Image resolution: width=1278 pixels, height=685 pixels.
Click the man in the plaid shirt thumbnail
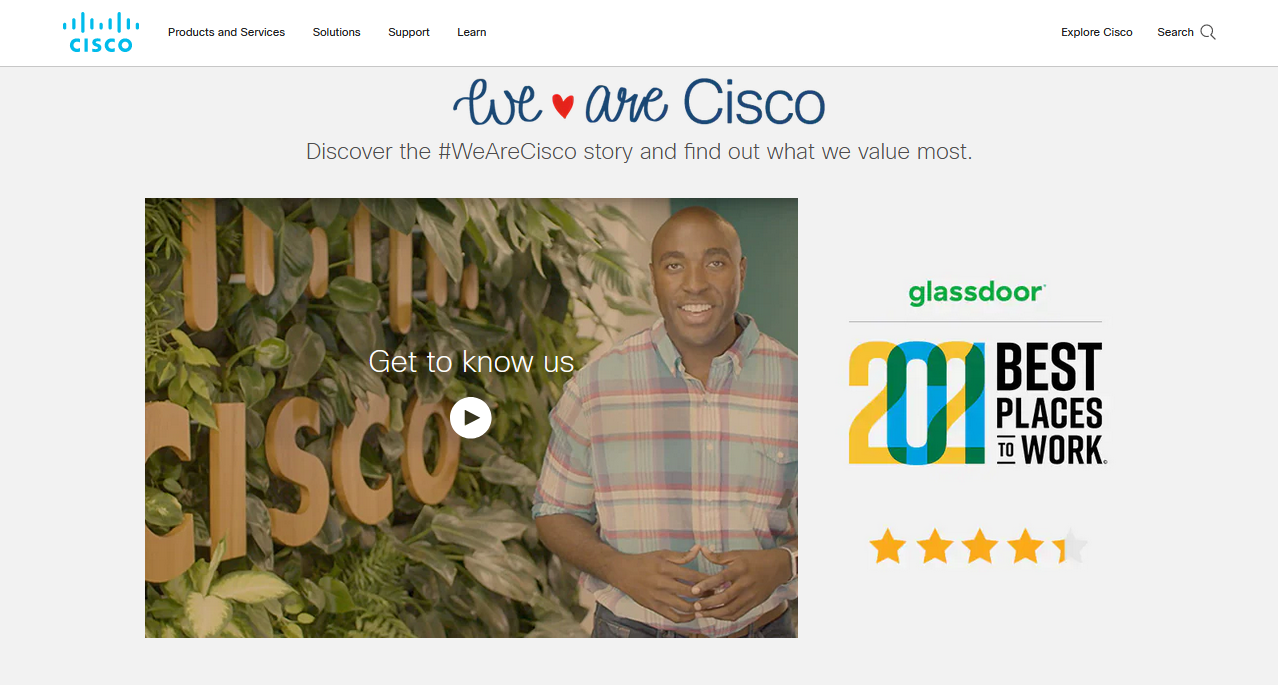click(664, 420)
